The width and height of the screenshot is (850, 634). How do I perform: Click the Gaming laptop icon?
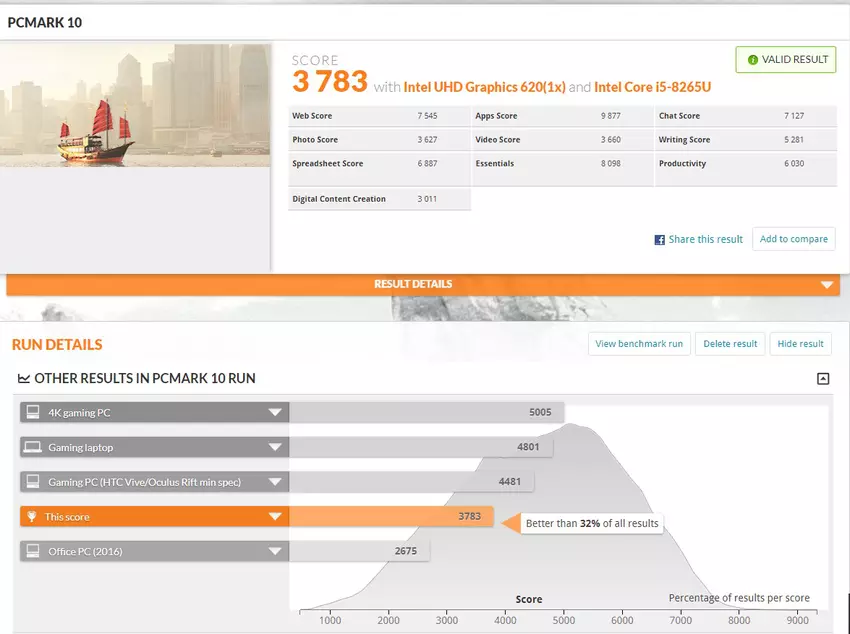[33, 447]
